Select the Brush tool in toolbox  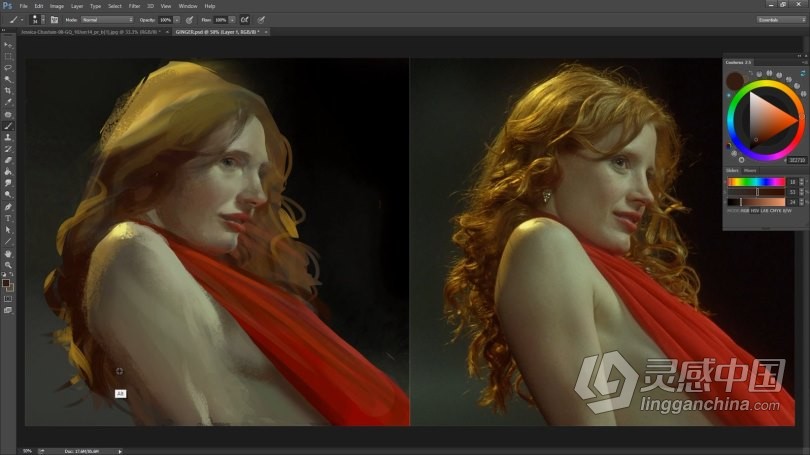8,126
